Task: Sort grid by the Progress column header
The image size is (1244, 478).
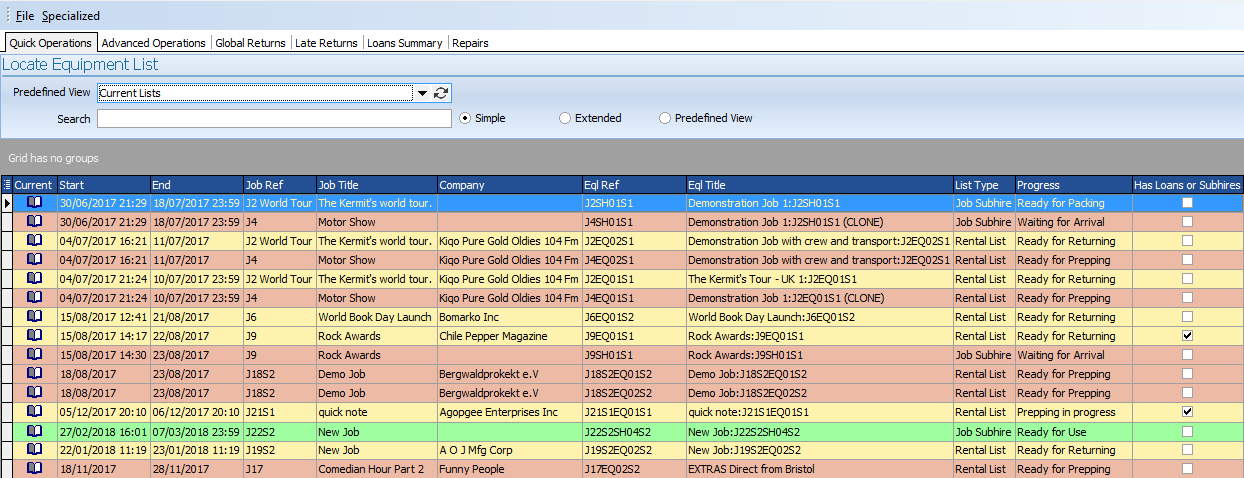Action: [1070, 185]
